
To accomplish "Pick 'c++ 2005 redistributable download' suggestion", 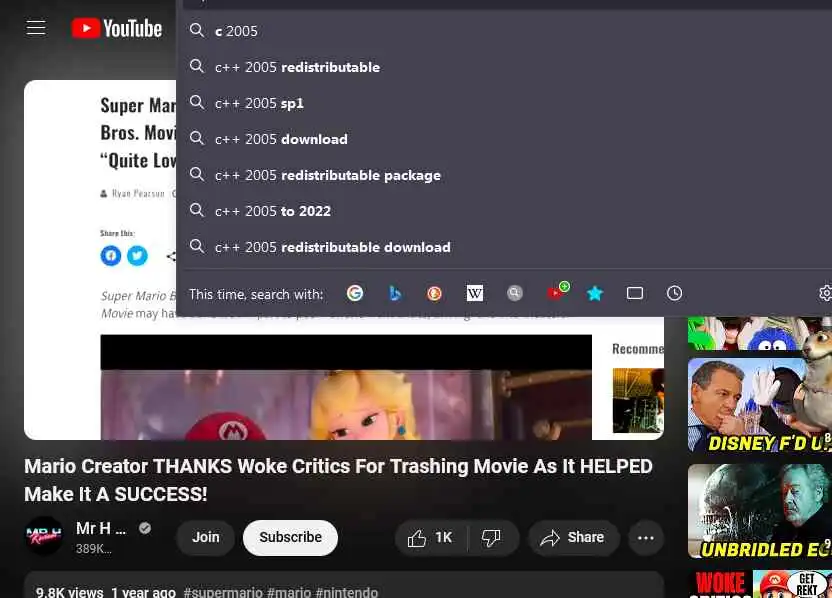I will click(x=504, y=247).
